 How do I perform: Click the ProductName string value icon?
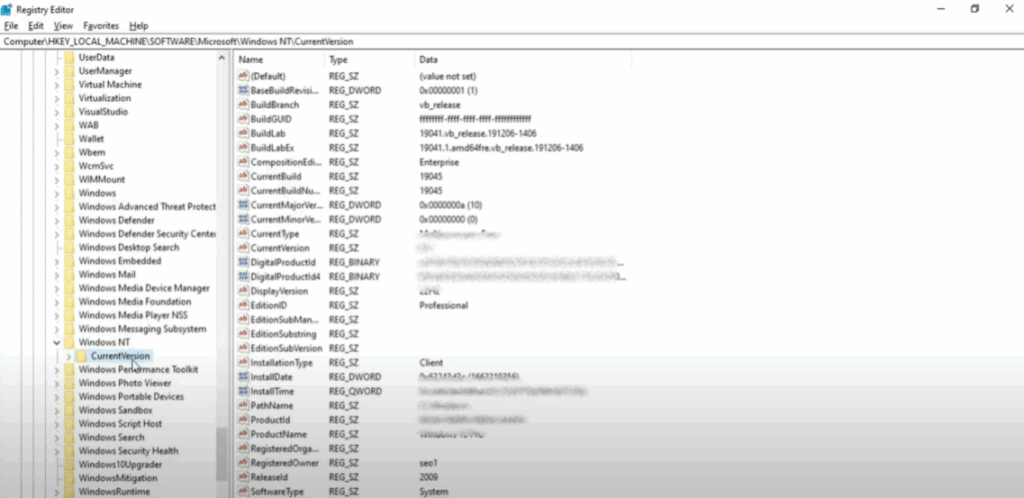(x=244, y=435)
